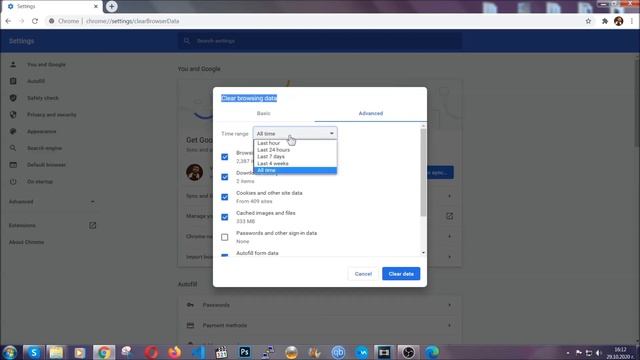
Task: Open Microsoft Edge from the taskbar
Action: point(432,352)
